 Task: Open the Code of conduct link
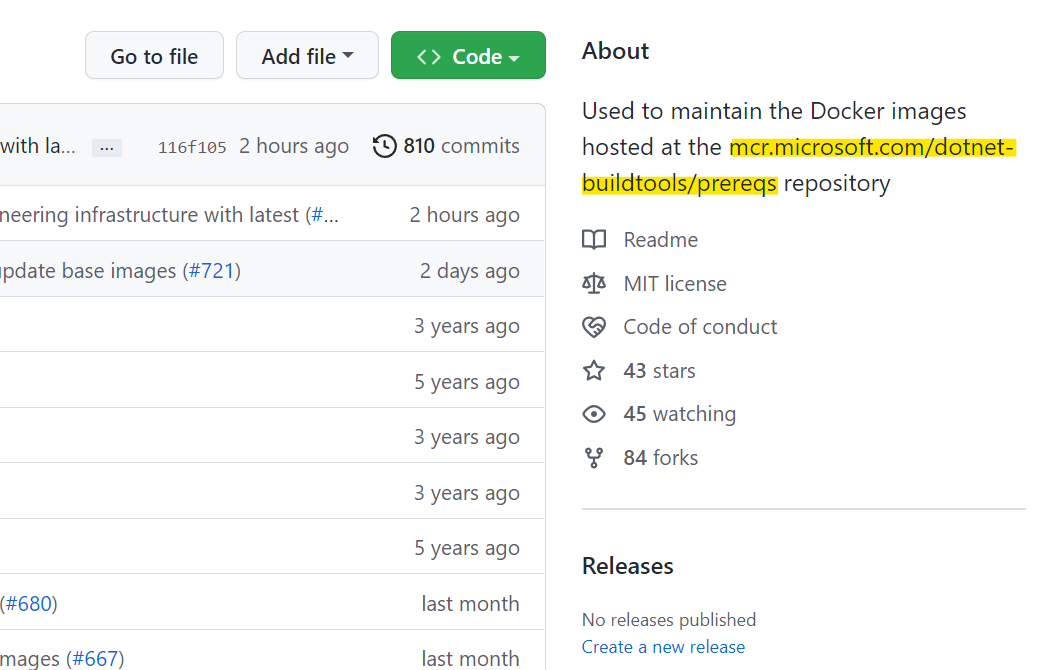pos(700,327)
